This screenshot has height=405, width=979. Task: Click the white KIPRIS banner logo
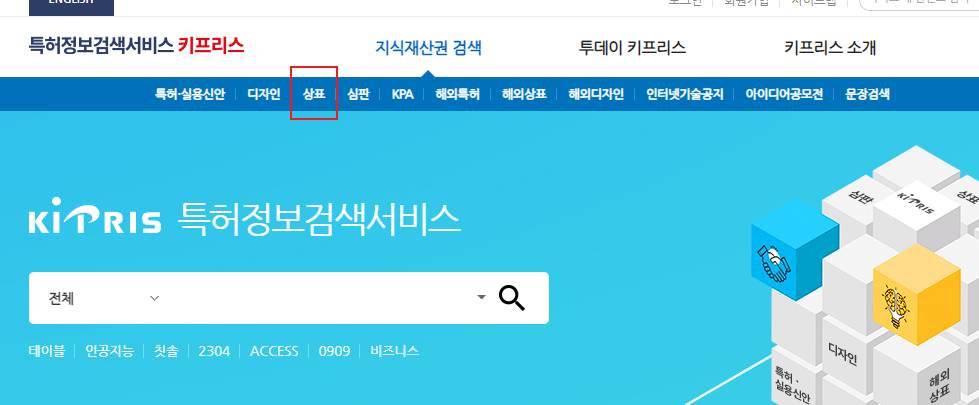(x=95, y=216)
